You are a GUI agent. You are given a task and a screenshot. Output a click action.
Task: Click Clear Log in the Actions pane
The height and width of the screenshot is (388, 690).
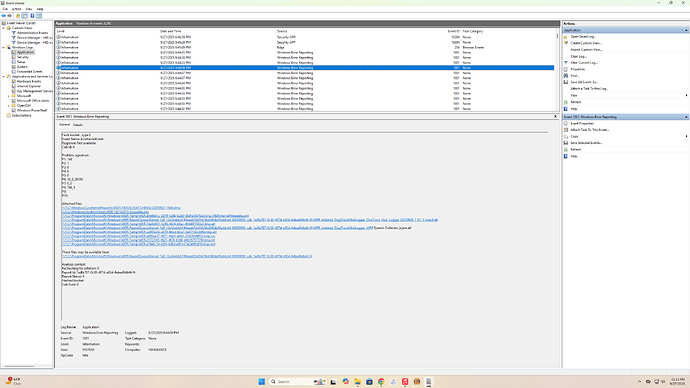[578, 56]
